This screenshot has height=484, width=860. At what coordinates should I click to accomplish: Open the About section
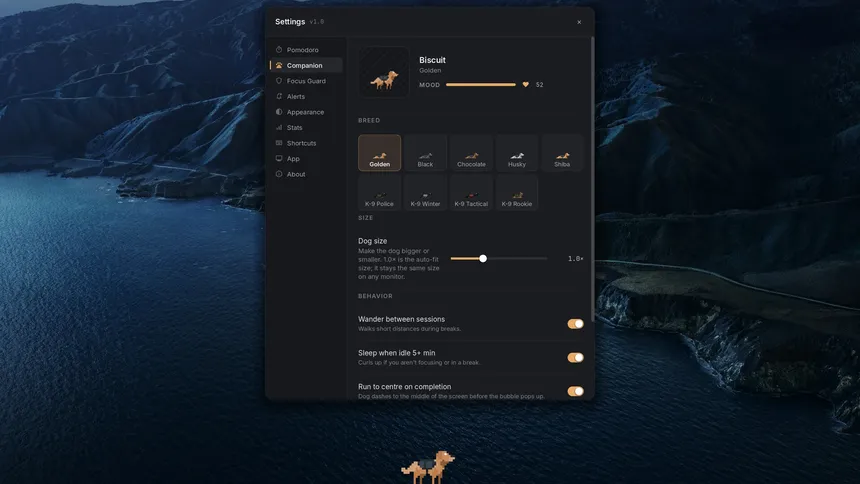306,174
